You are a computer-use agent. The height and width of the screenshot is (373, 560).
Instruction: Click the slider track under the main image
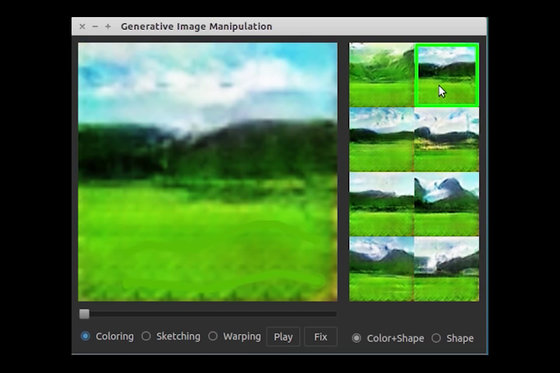pos(208,314)
